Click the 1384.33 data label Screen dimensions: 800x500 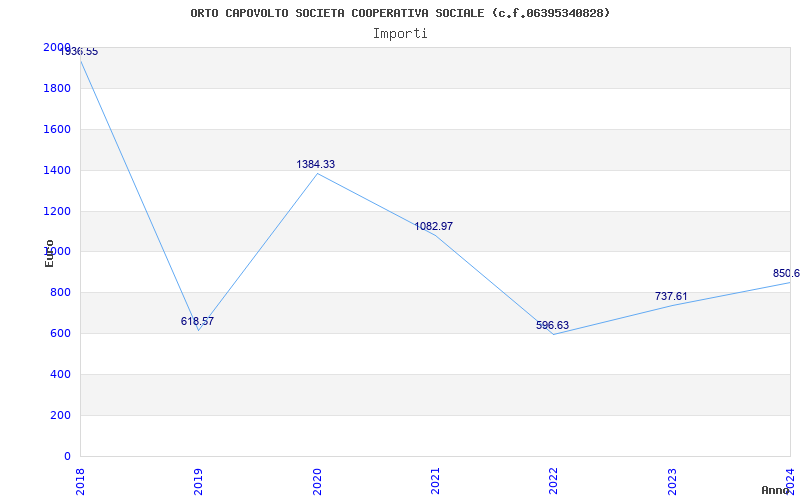click(x=316, y=164)
